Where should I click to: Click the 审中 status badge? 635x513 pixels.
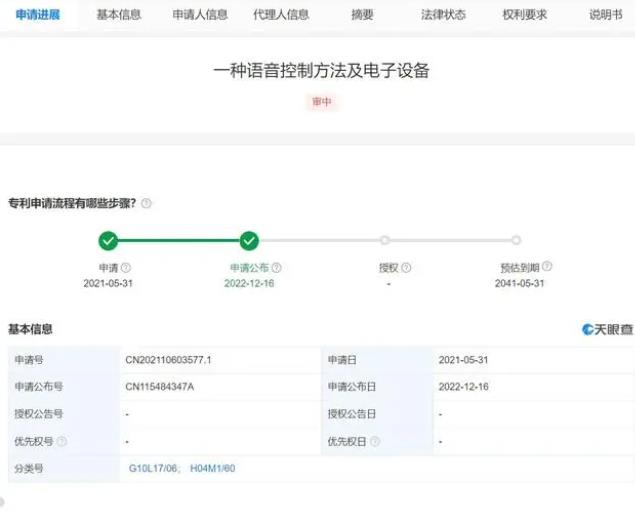coord(321,102)
